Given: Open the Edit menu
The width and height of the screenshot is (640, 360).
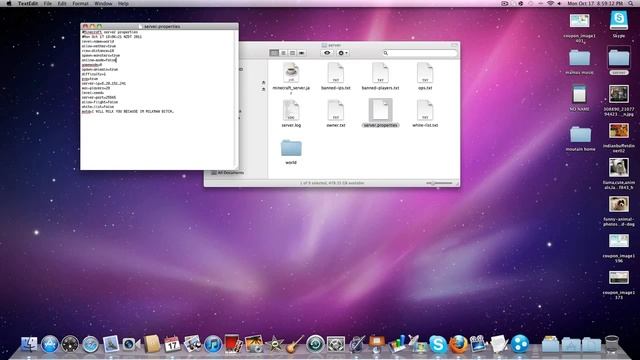Looking at the screenshot, I should (62, 4).
